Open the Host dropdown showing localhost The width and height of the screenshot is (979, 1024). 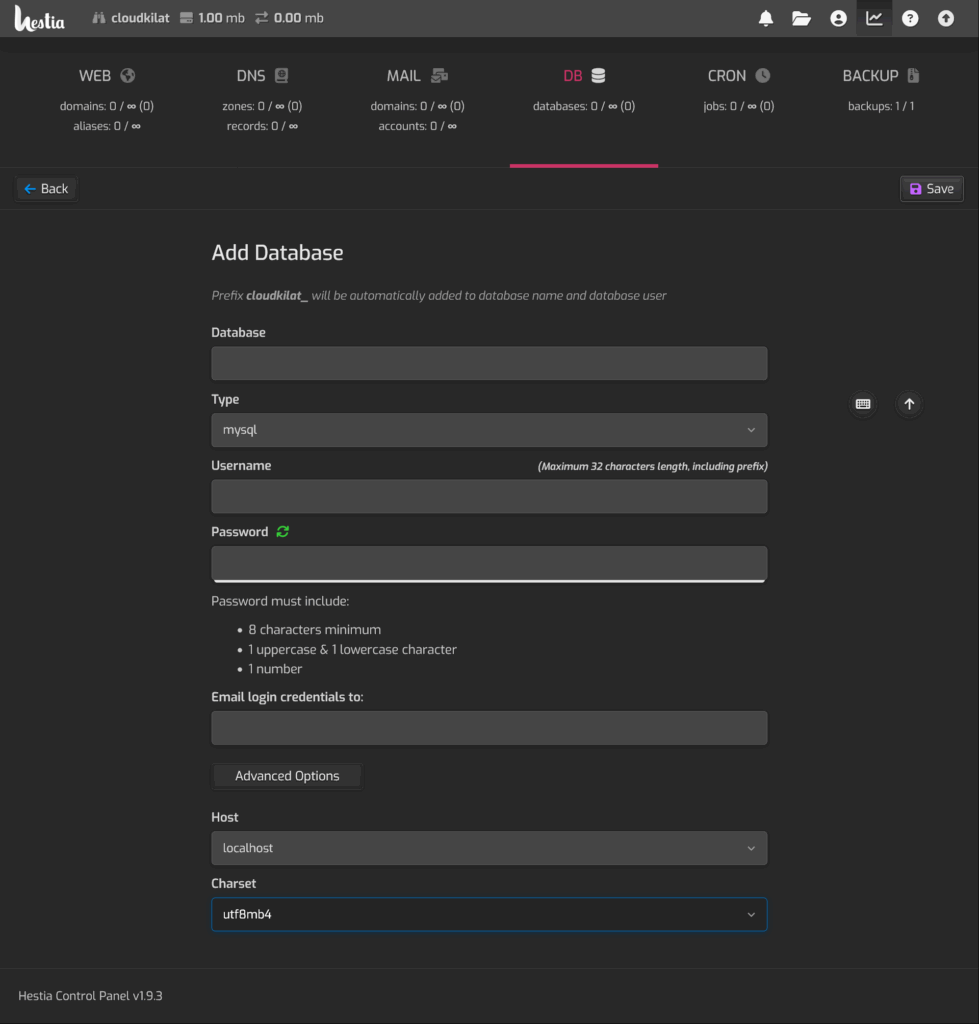489,848
